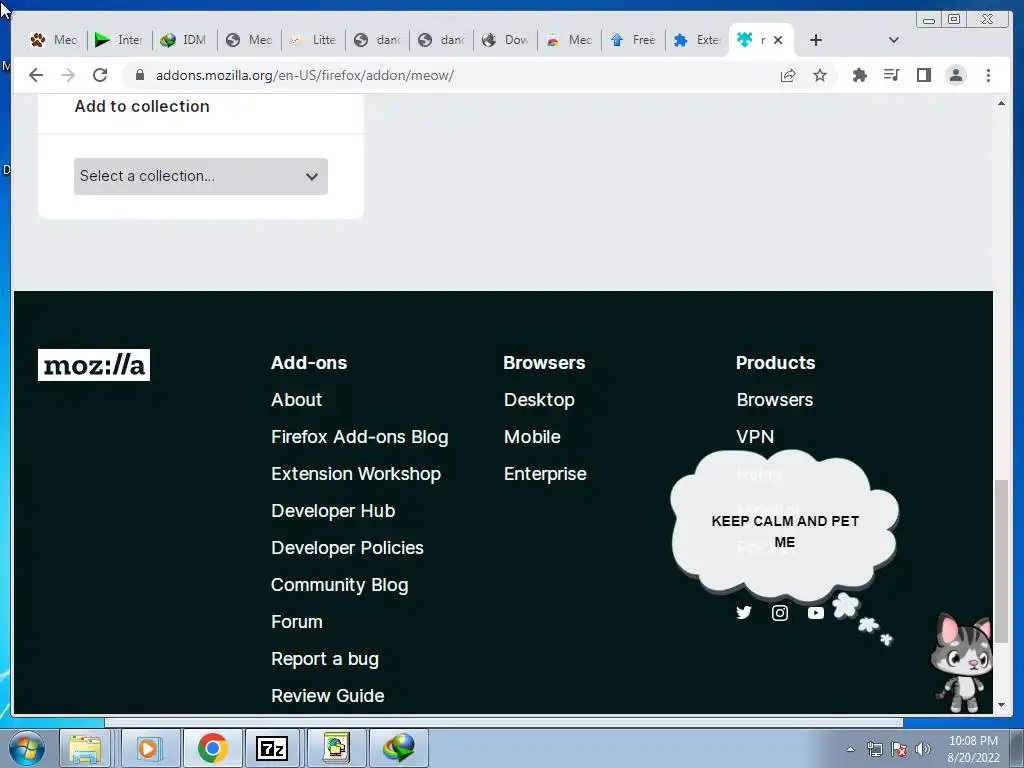Open the Extensions puzzle-piece menu
Viewport: 1024px width, 768px height.
(x=860, y=75)
